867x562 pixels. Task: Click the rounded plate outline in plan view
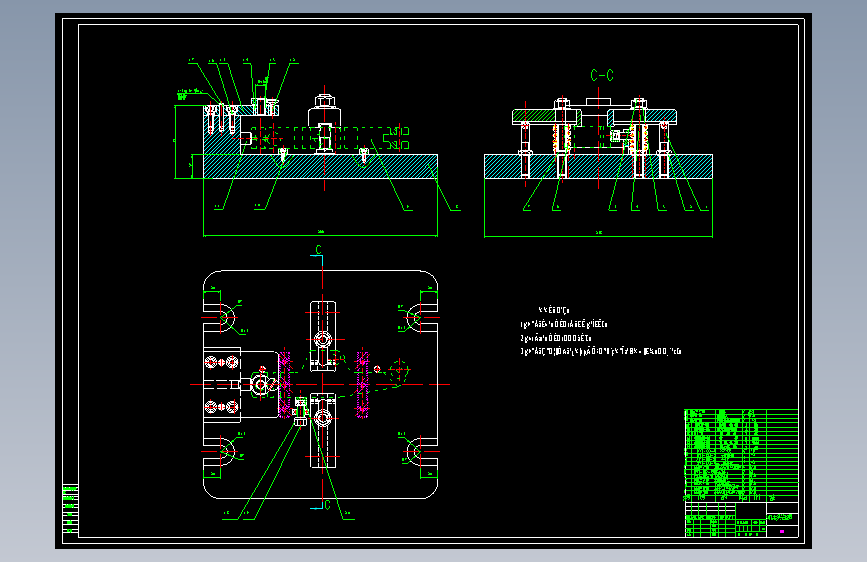pyautogui.click(x=321, y=384)
